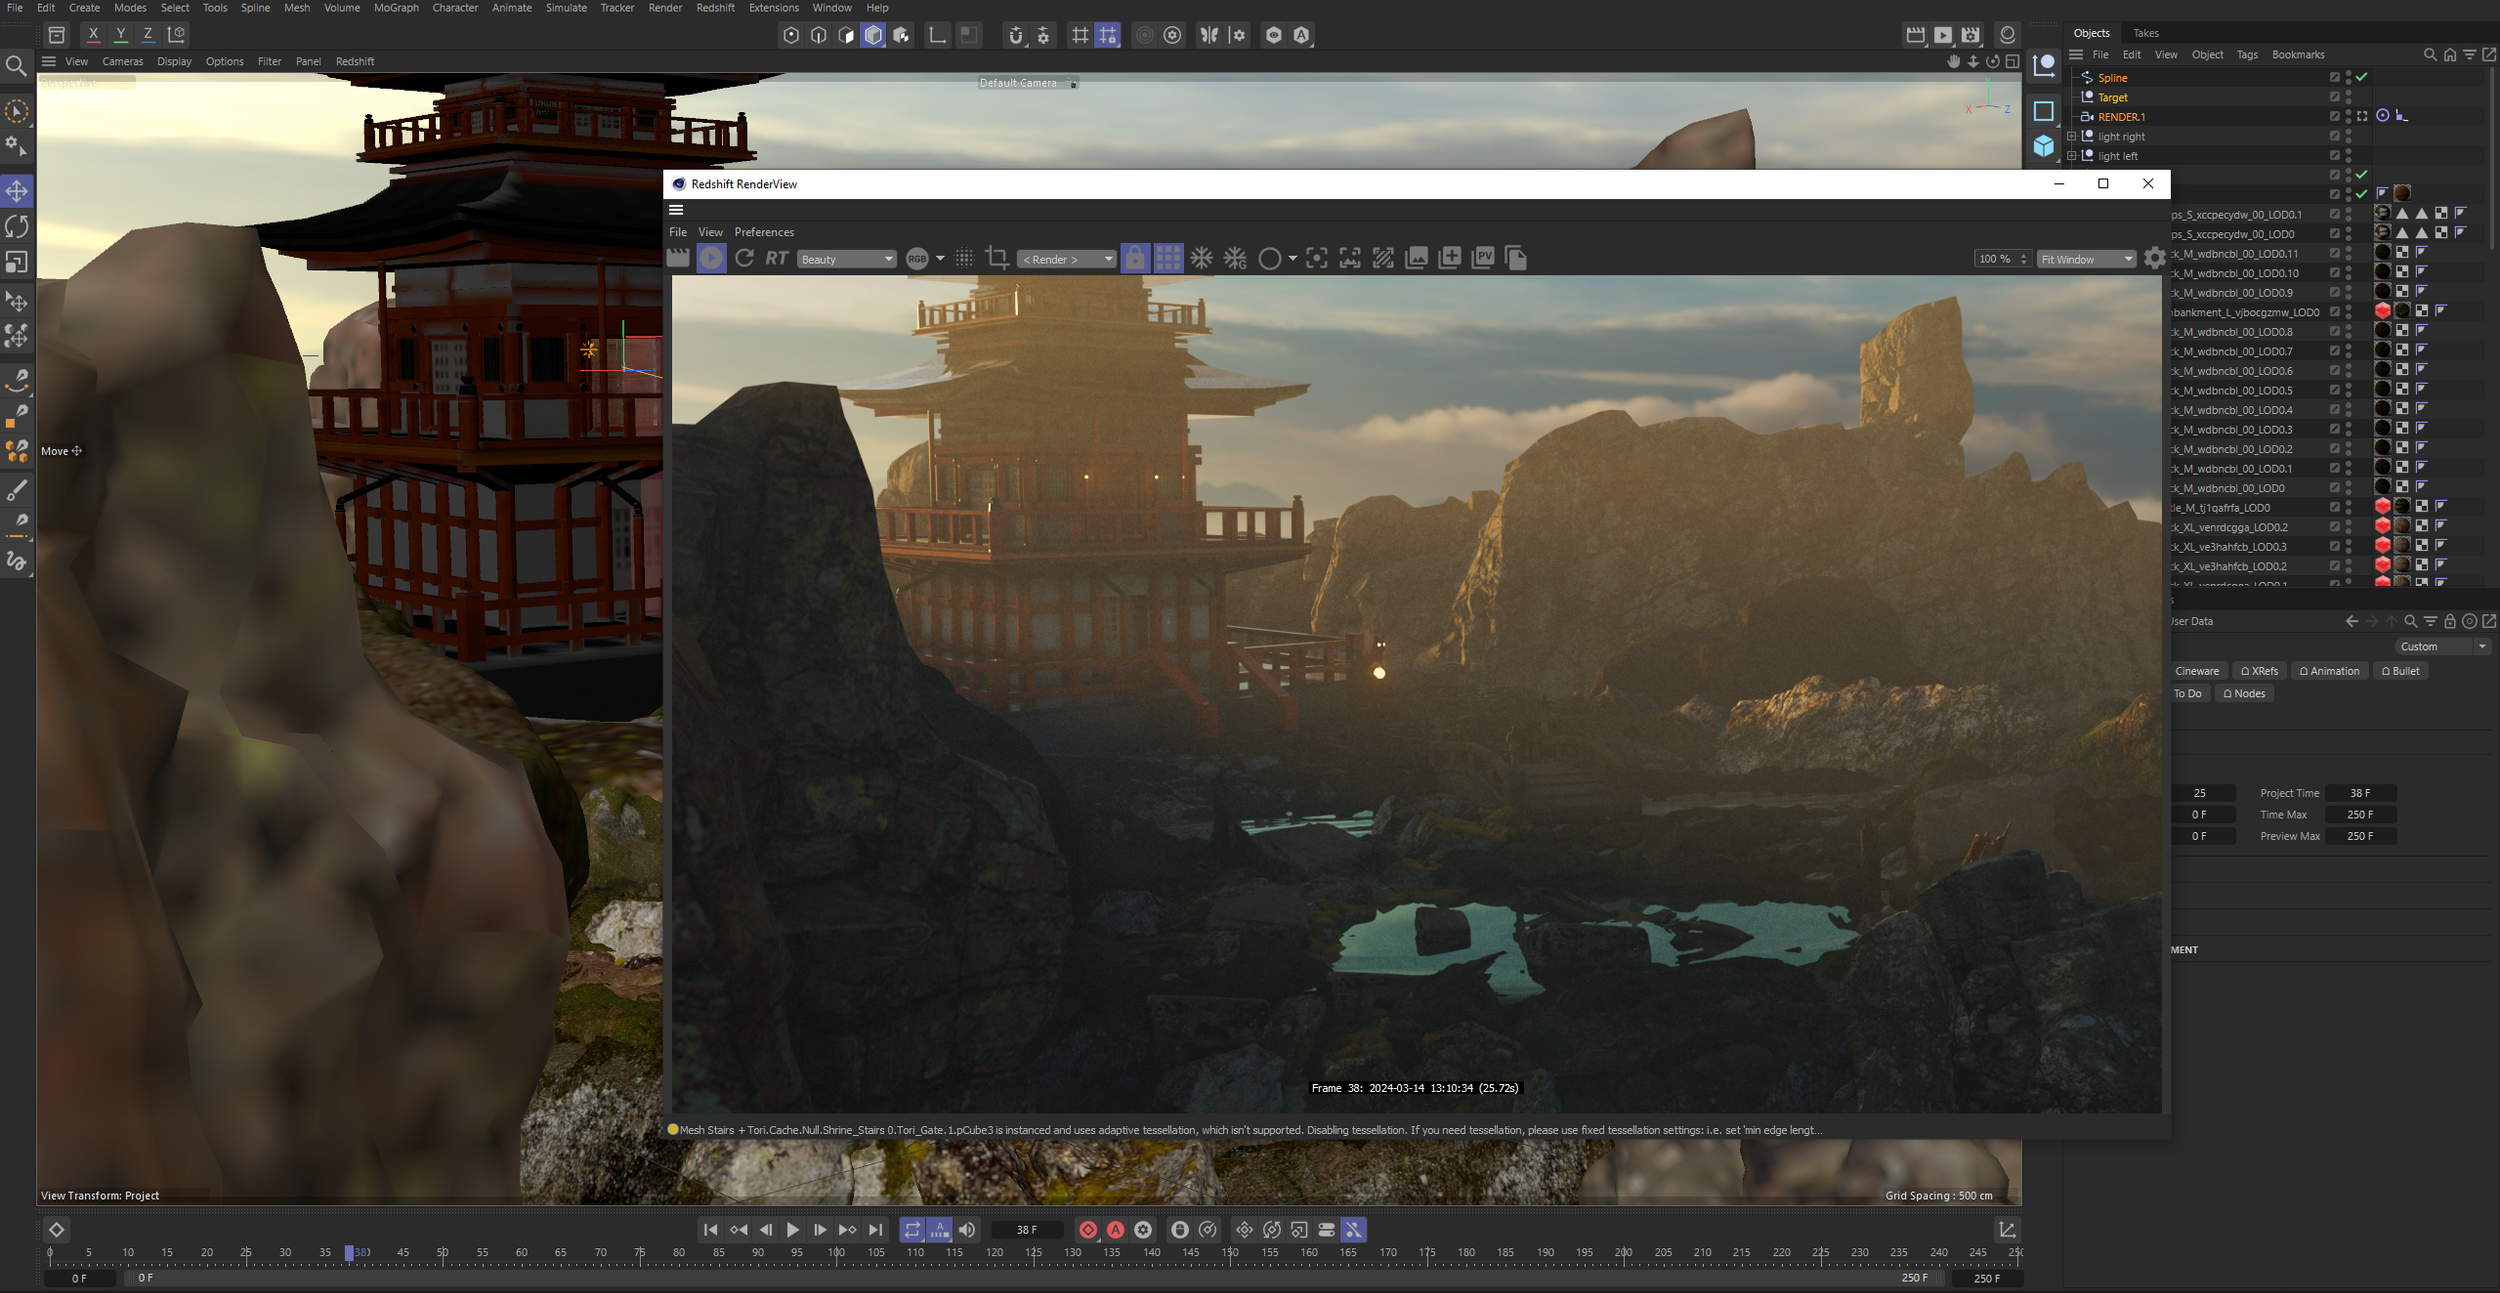Toggle the bucket grid icon in RenderView

(1168, 258)
